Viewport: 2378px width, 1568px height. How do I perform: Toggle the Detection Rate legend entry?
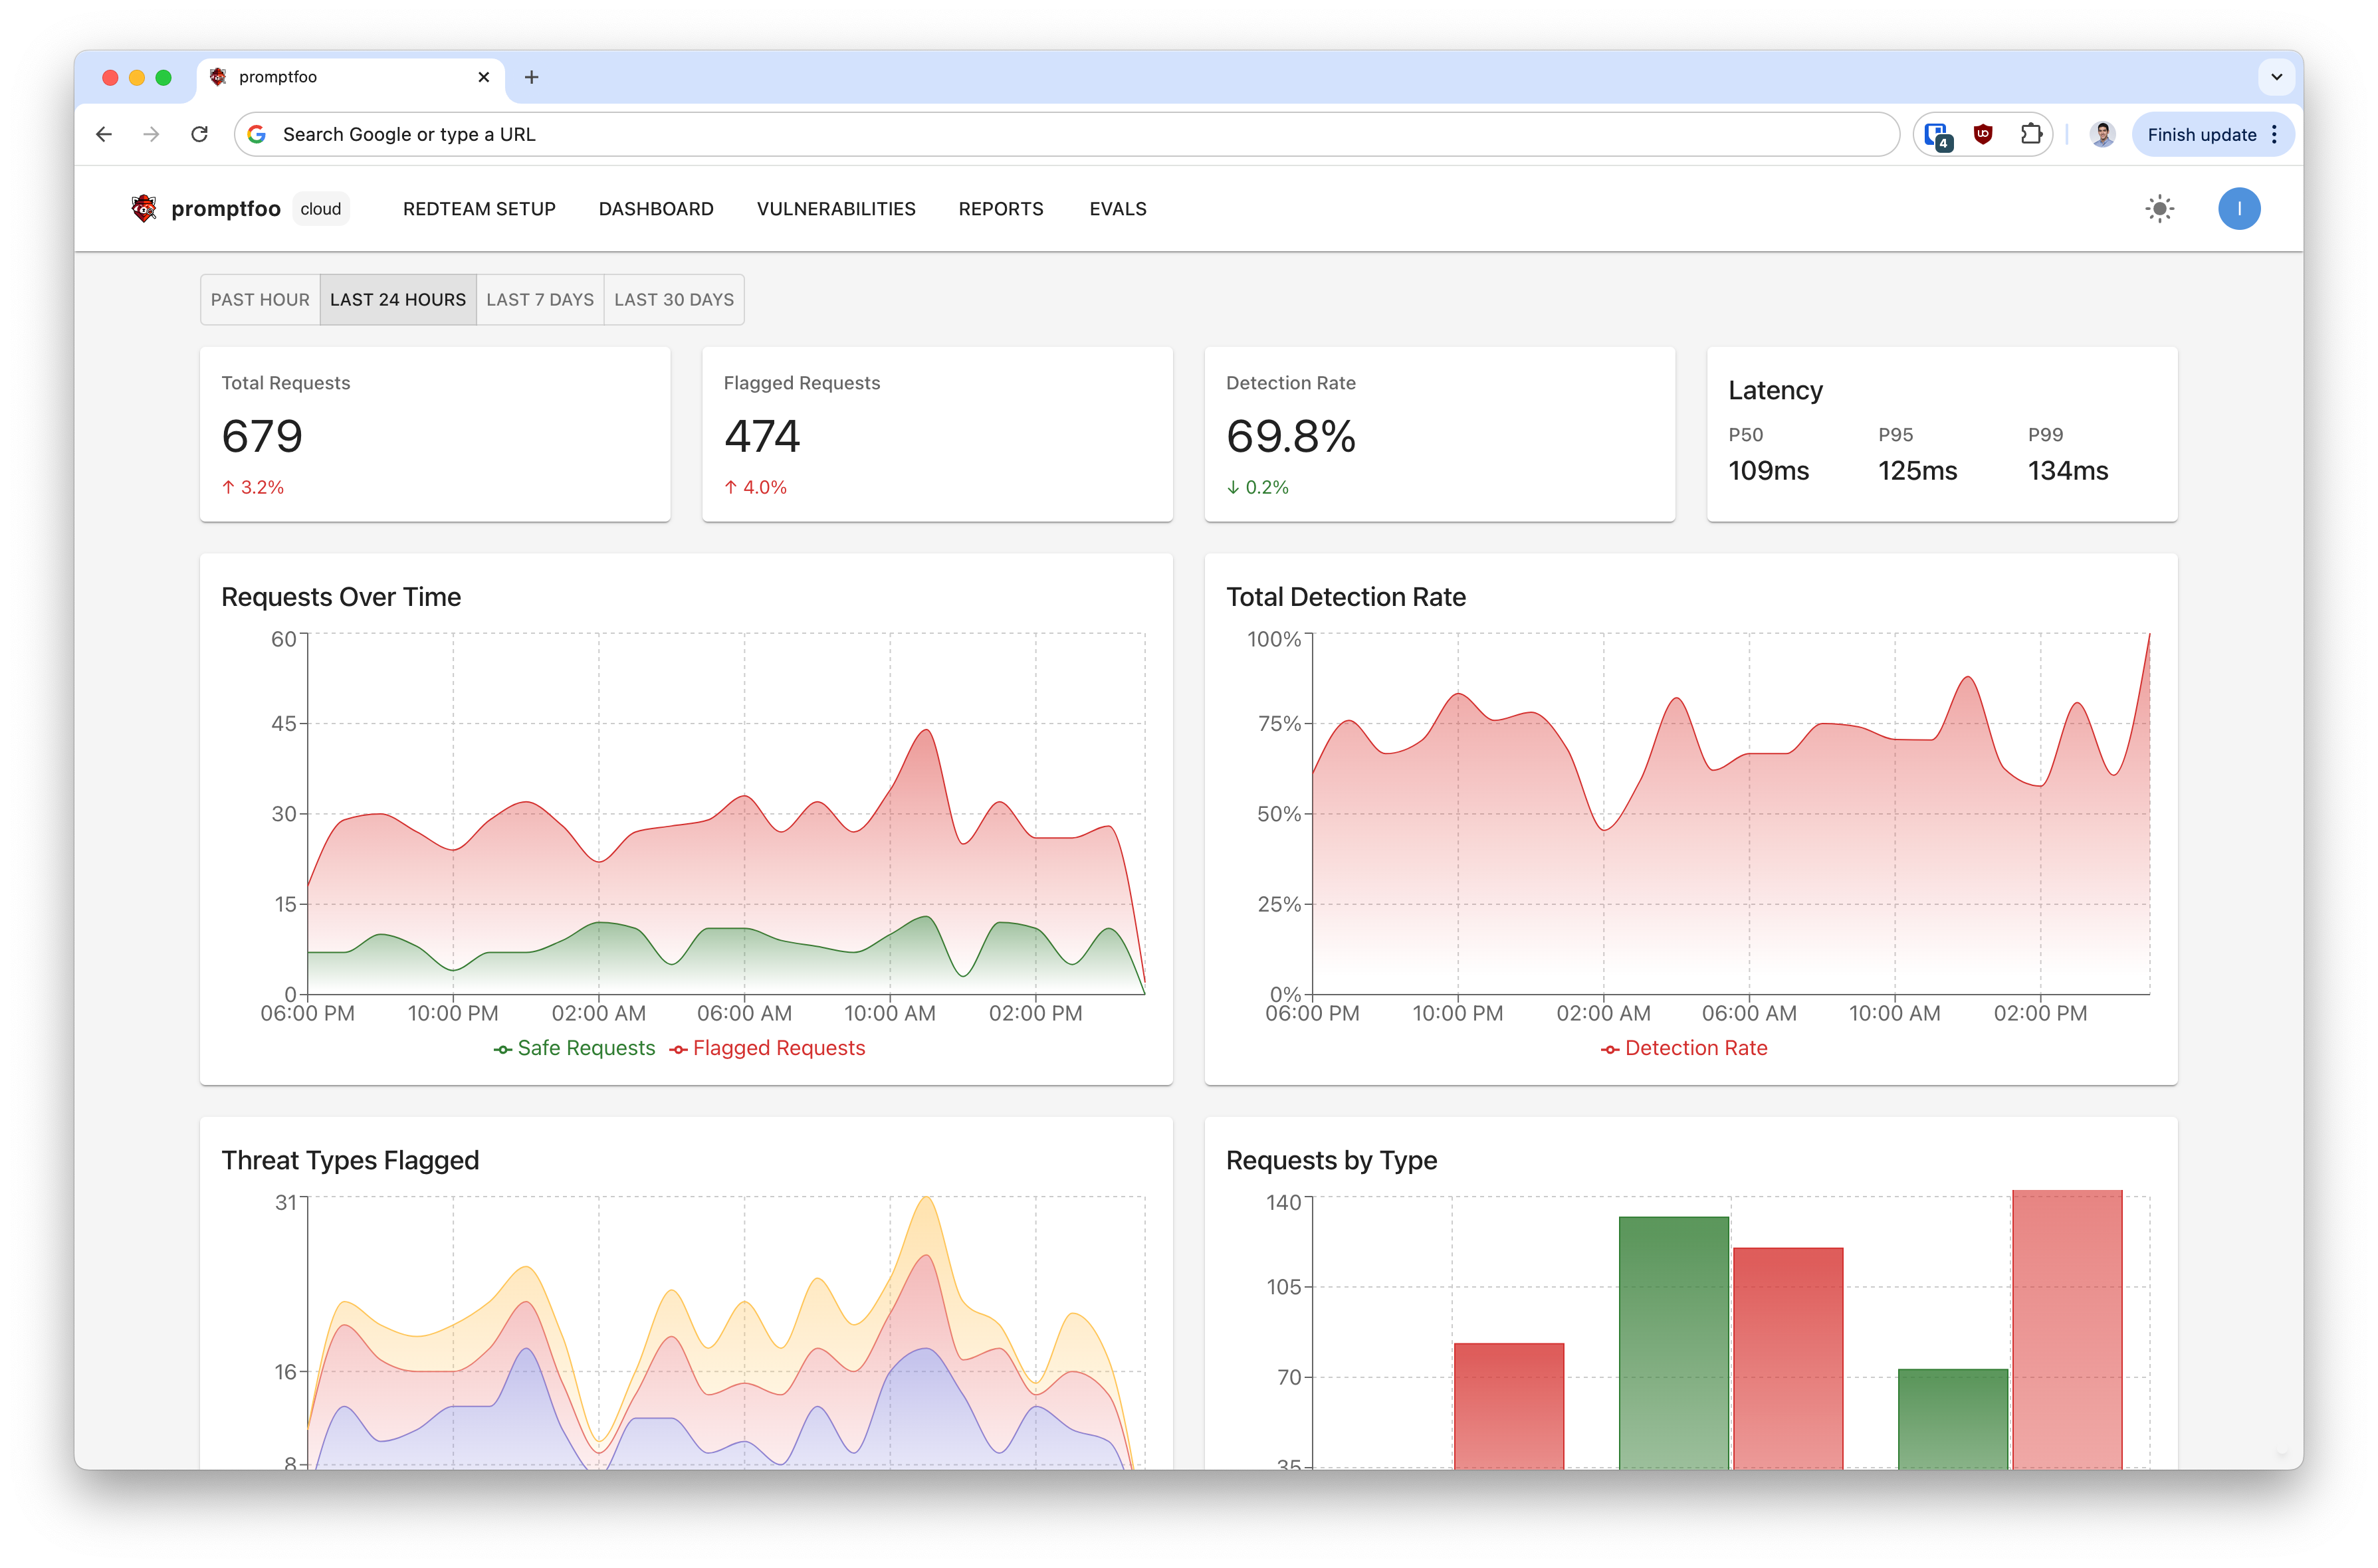pos(1684,1048)
